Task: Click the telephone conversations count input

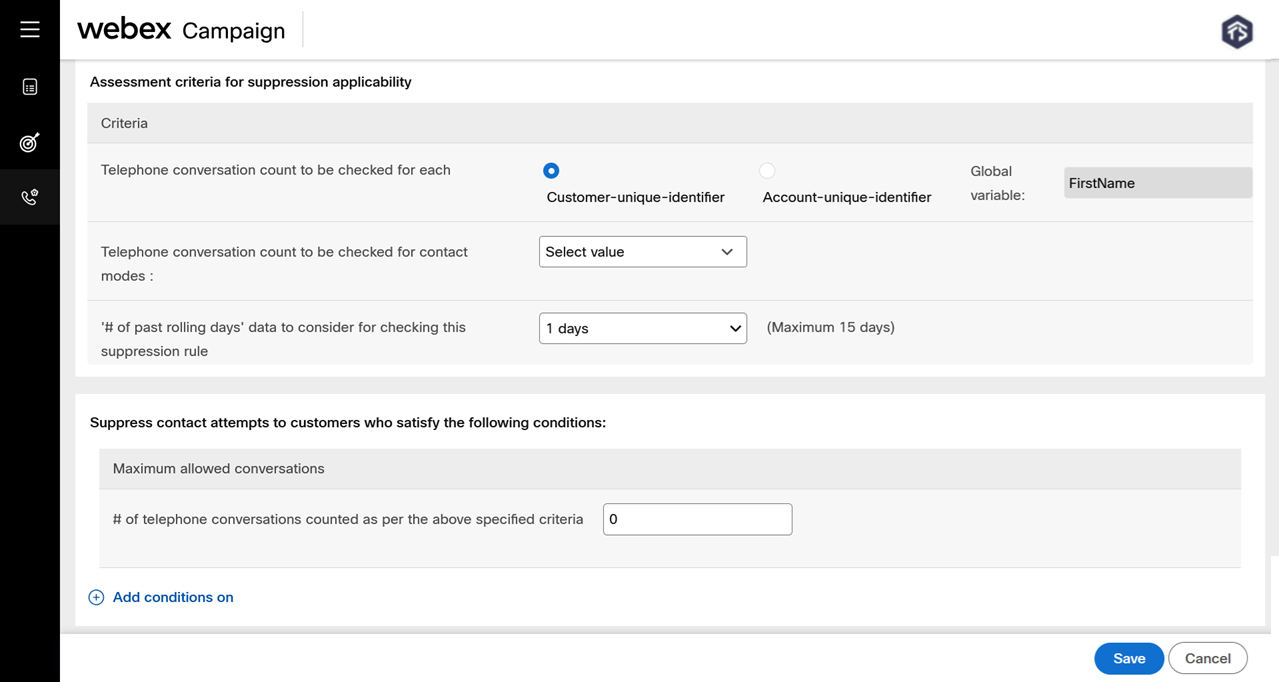Action: pos(698,519)
